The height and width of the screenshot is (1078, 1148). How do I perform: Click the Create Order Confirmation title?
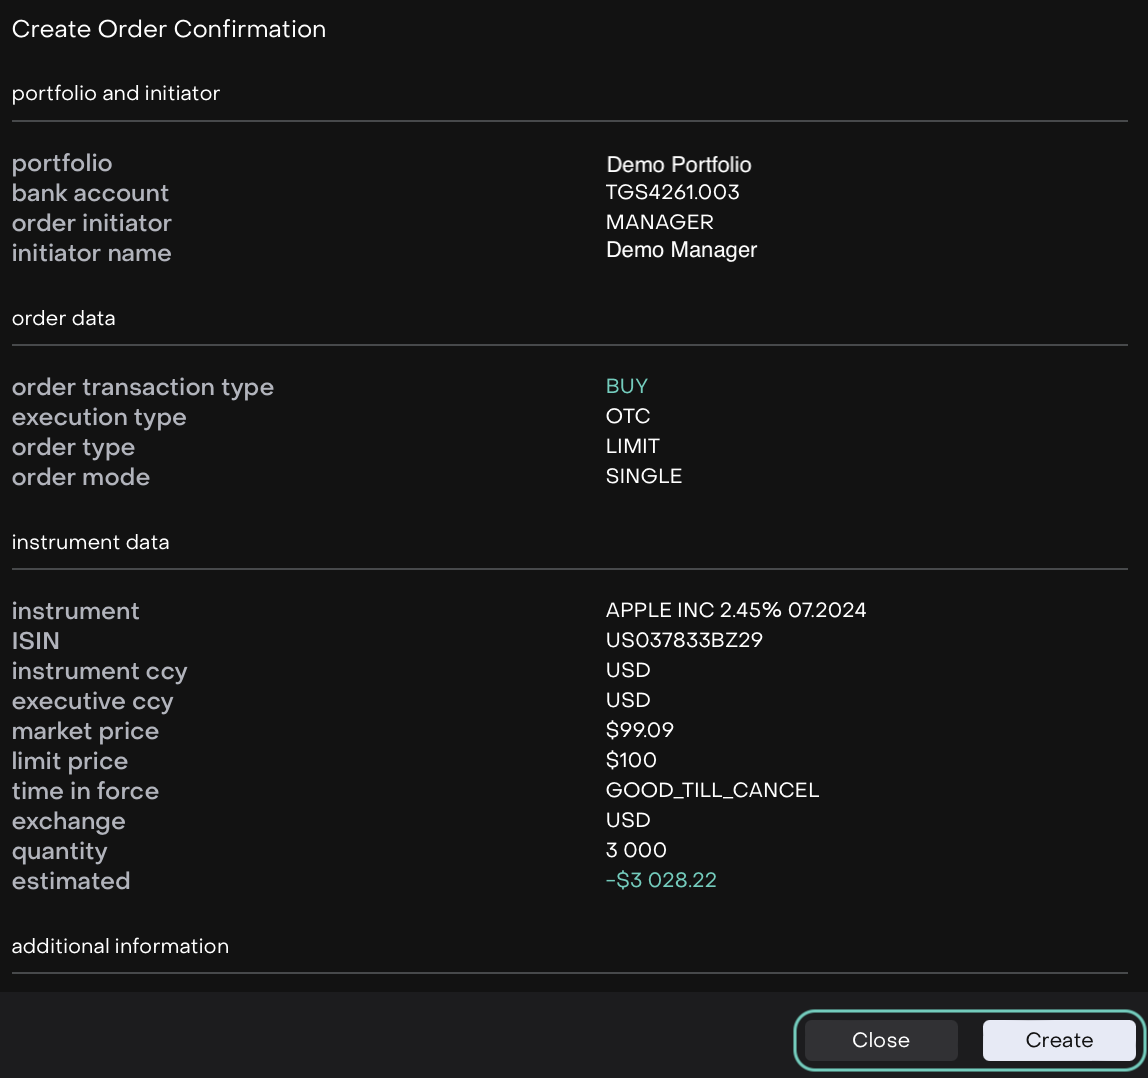(169, 29)
